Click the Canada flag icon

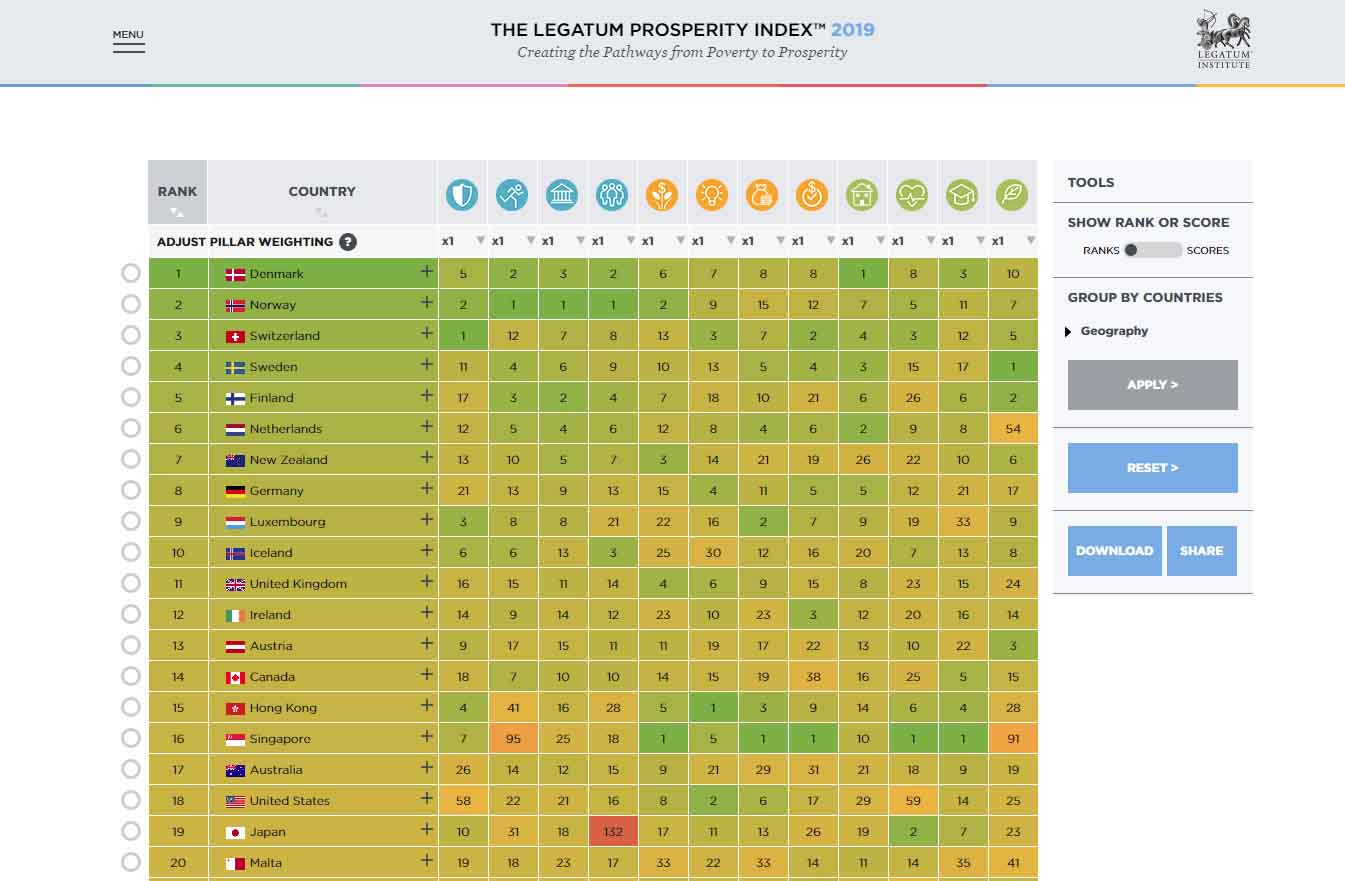click(235, 677)
